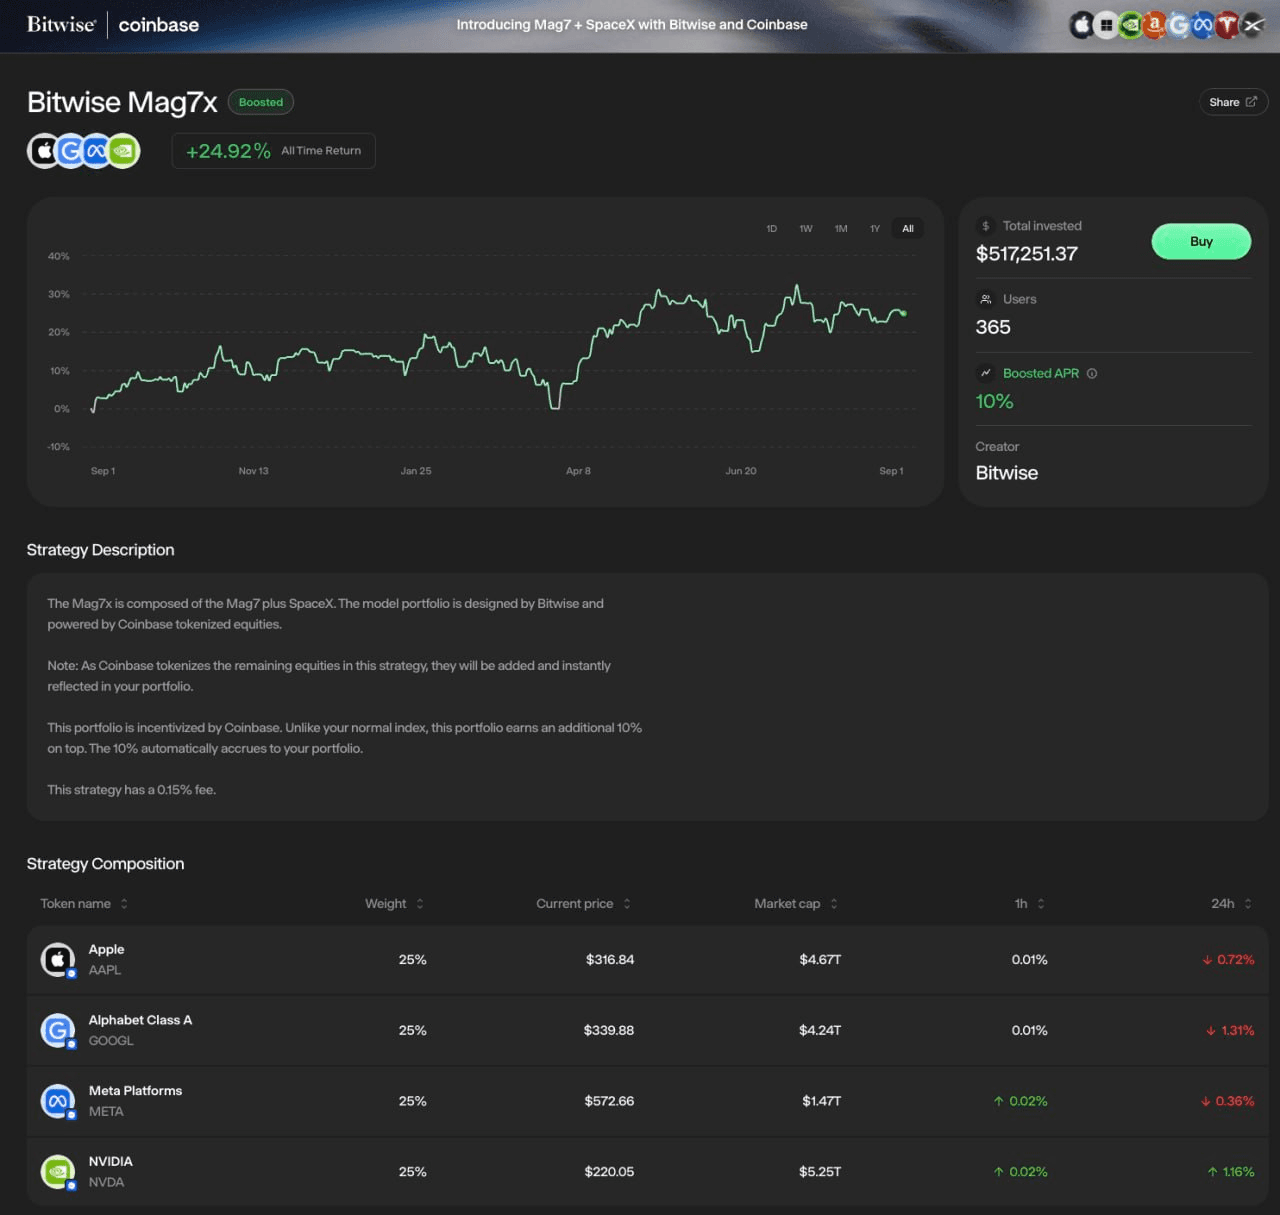Click the Apple token icon in the AAPL row
The image size is (1280, 1215).
coord(58,960)
